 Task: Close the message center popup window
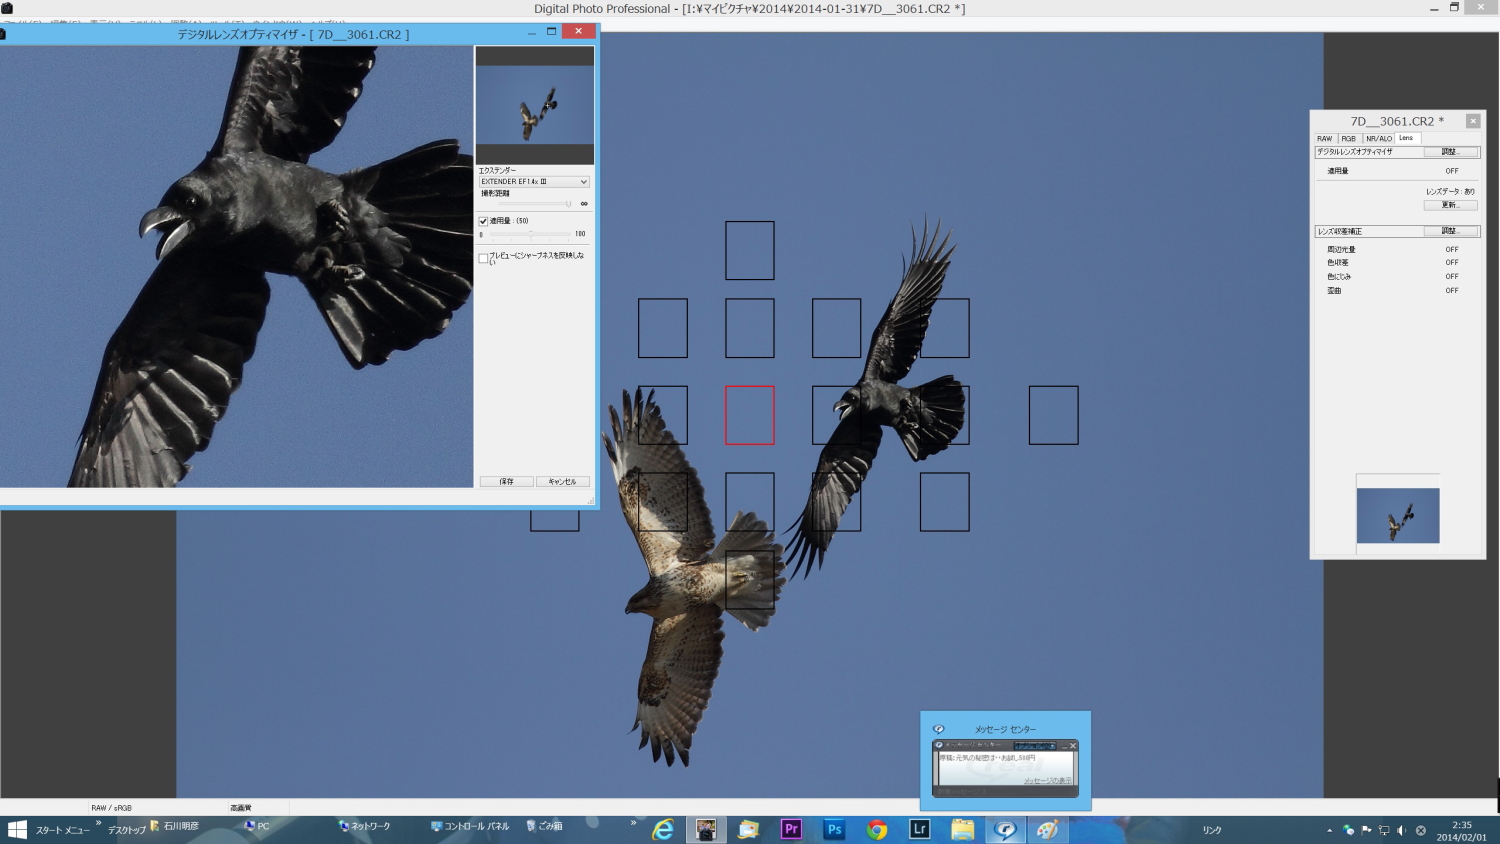click(x=1073, y=746)
